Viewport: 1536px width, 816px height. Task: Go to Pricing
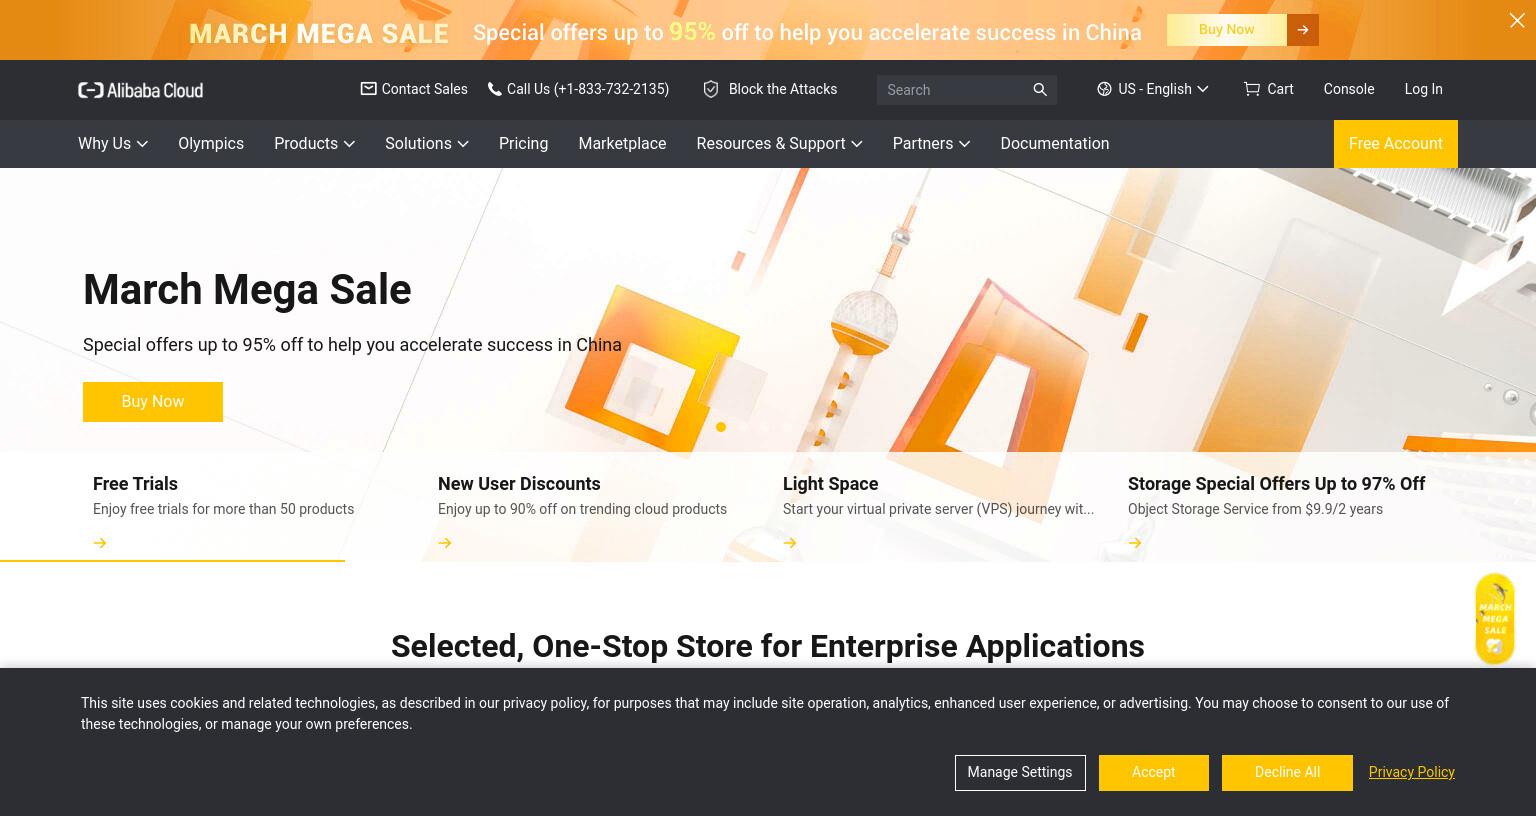click(x=523, y=144)
